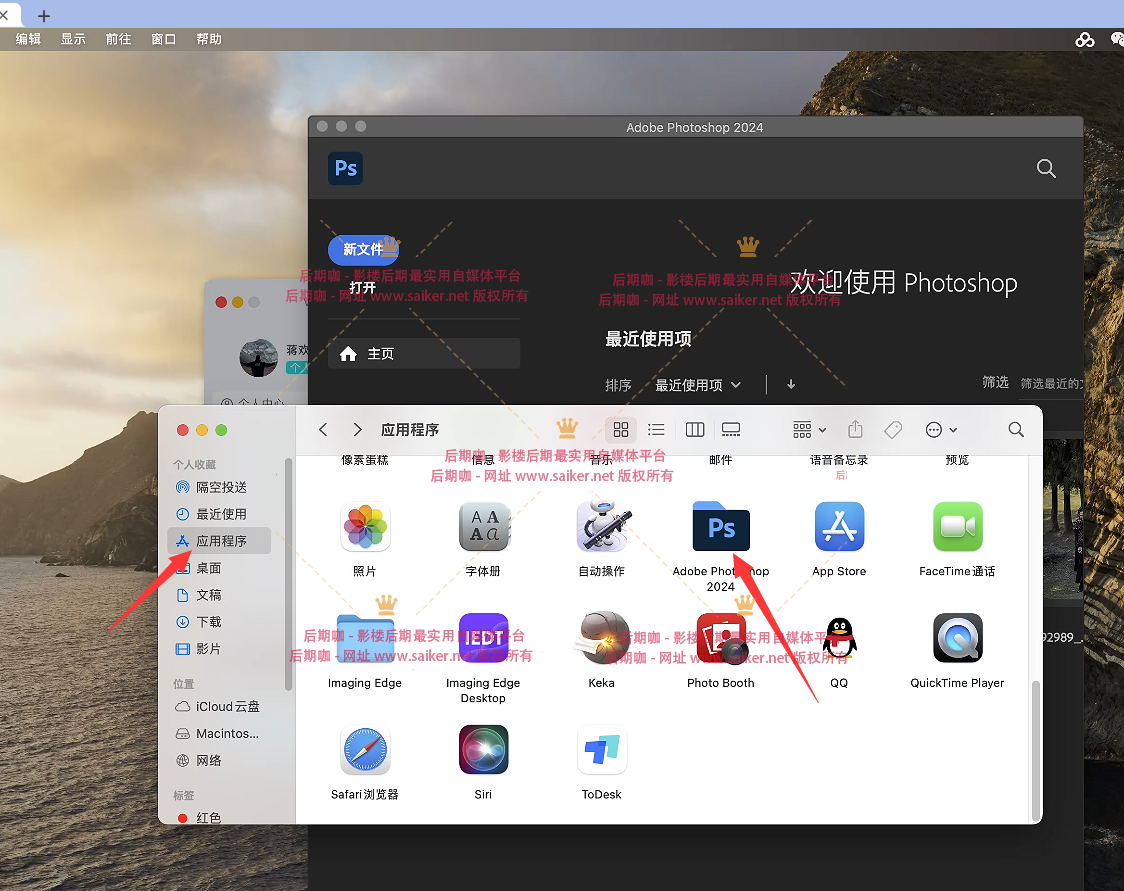Image resolution: width=1124 pixels, height=891 pixels.
Task: Select 应用程序 in the Finder sidebar
Action: (x=219, y=541)
